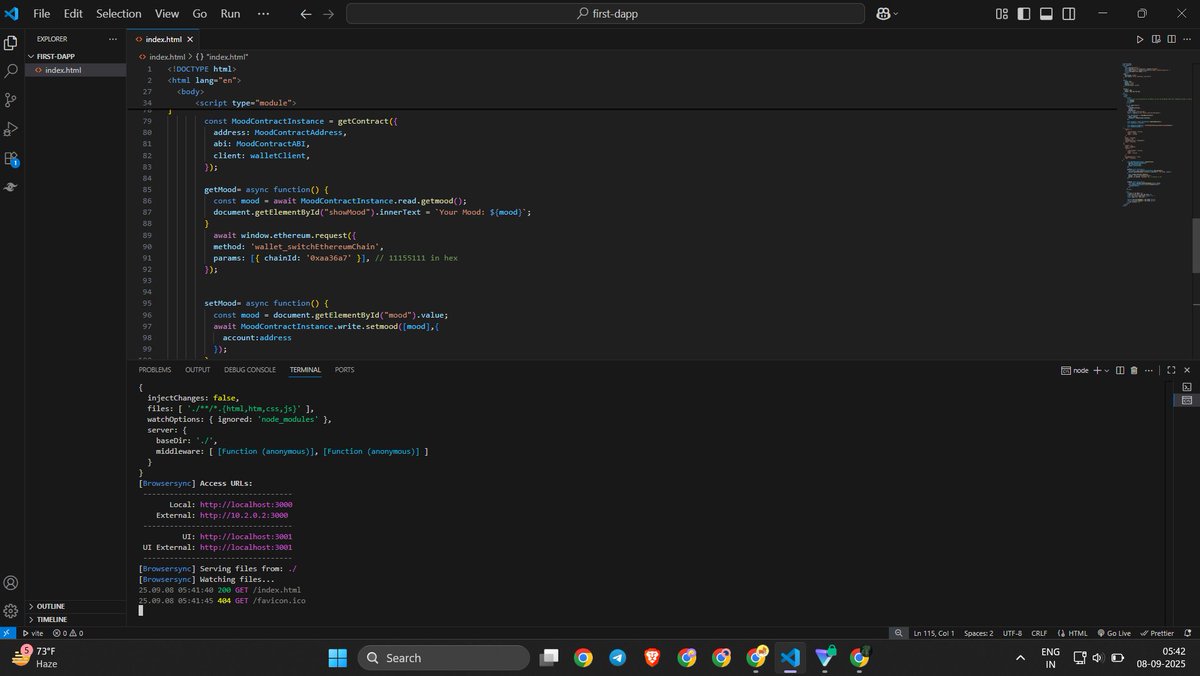
Task: Switch to the PORTS tab
Action: pyautogui.click(x=345, y=370)
